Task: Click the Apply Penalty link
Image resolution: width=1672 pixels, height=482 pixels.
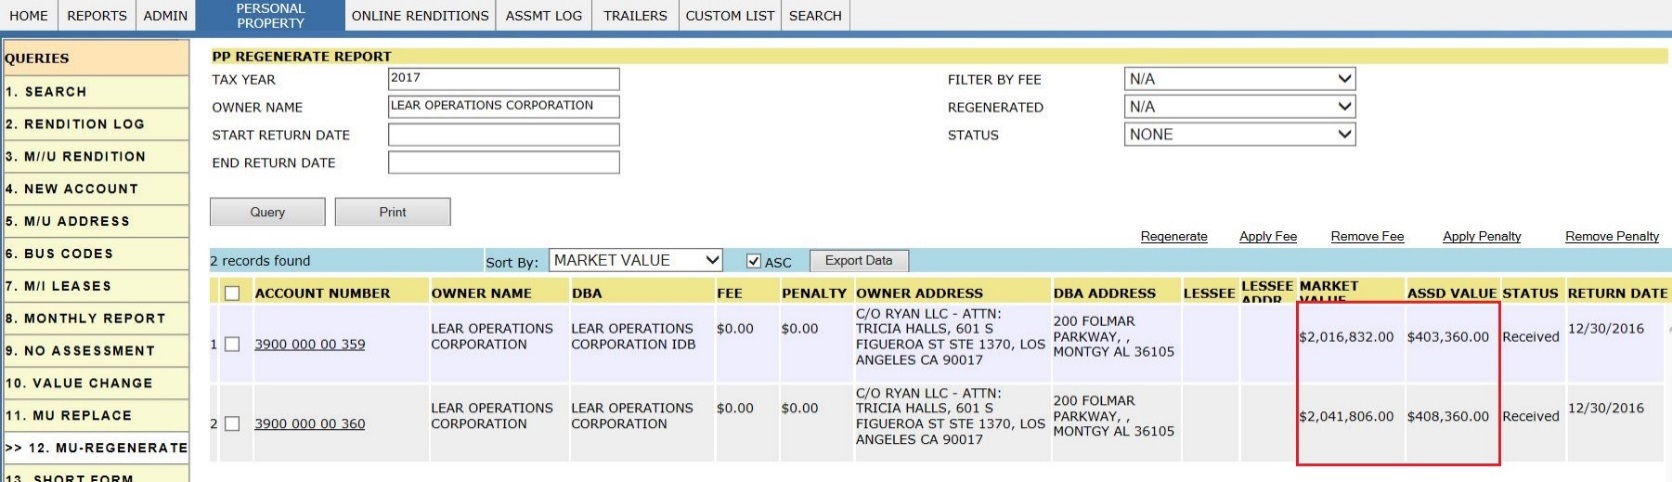Action: [x=1481, y=237]
